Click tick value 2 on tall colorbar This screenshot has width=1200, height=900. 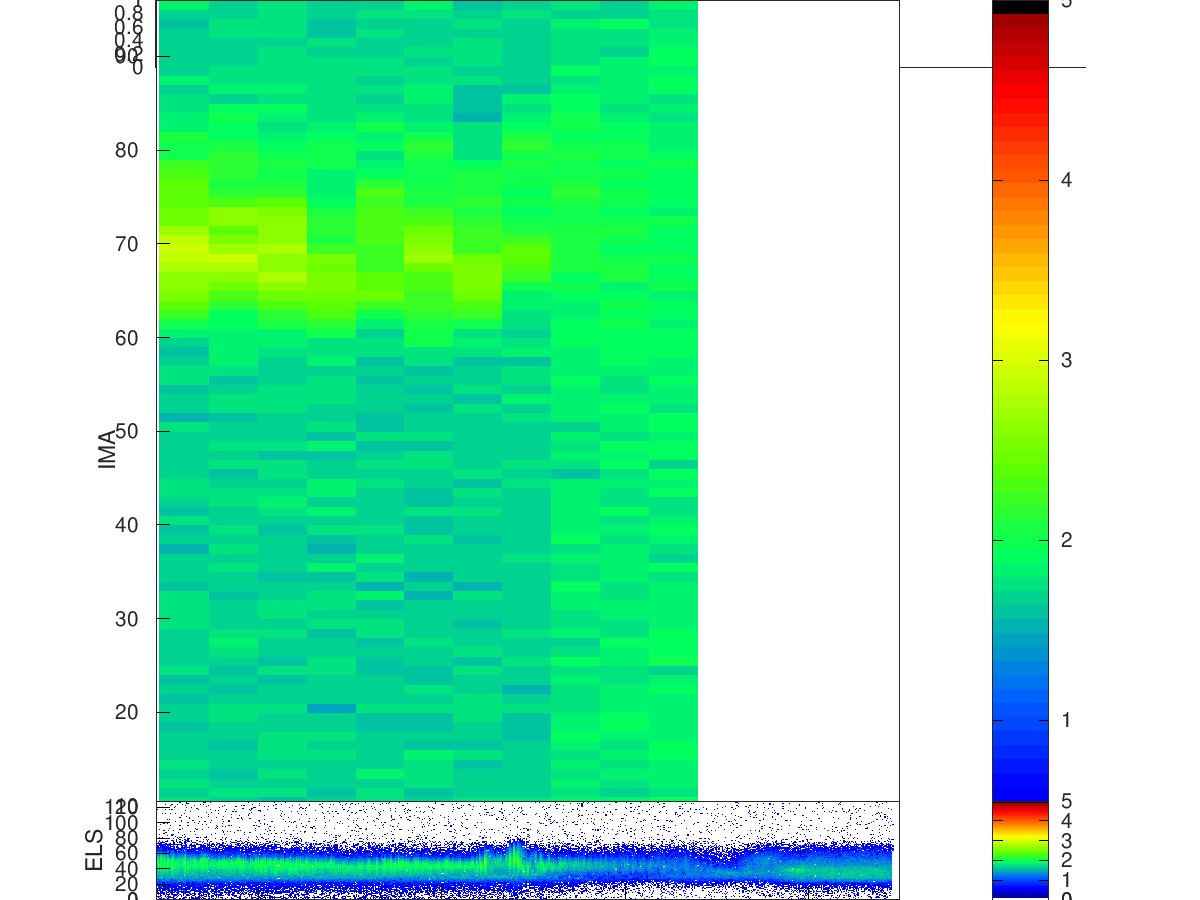click(1067, 540)
